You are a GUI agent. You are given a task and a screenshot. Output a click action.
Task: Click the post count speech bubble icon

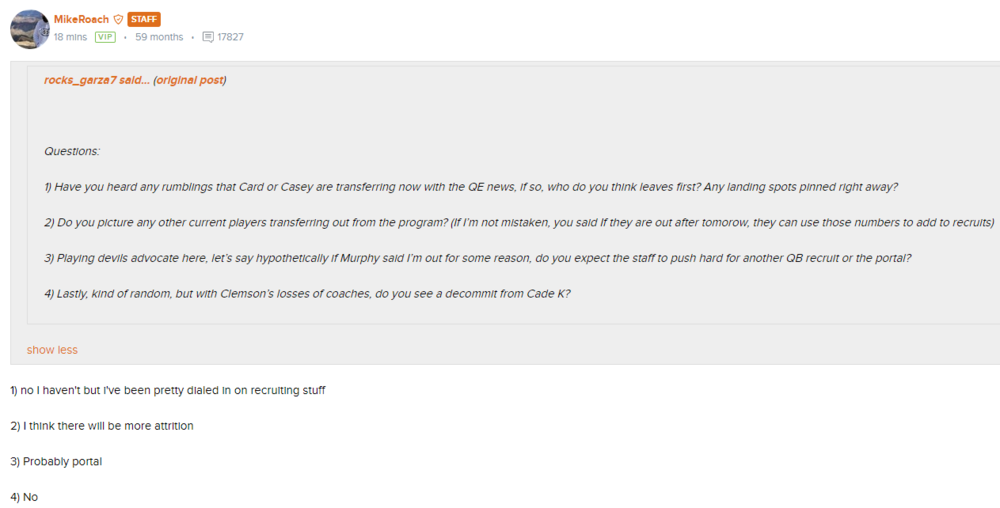pos(208,37)
